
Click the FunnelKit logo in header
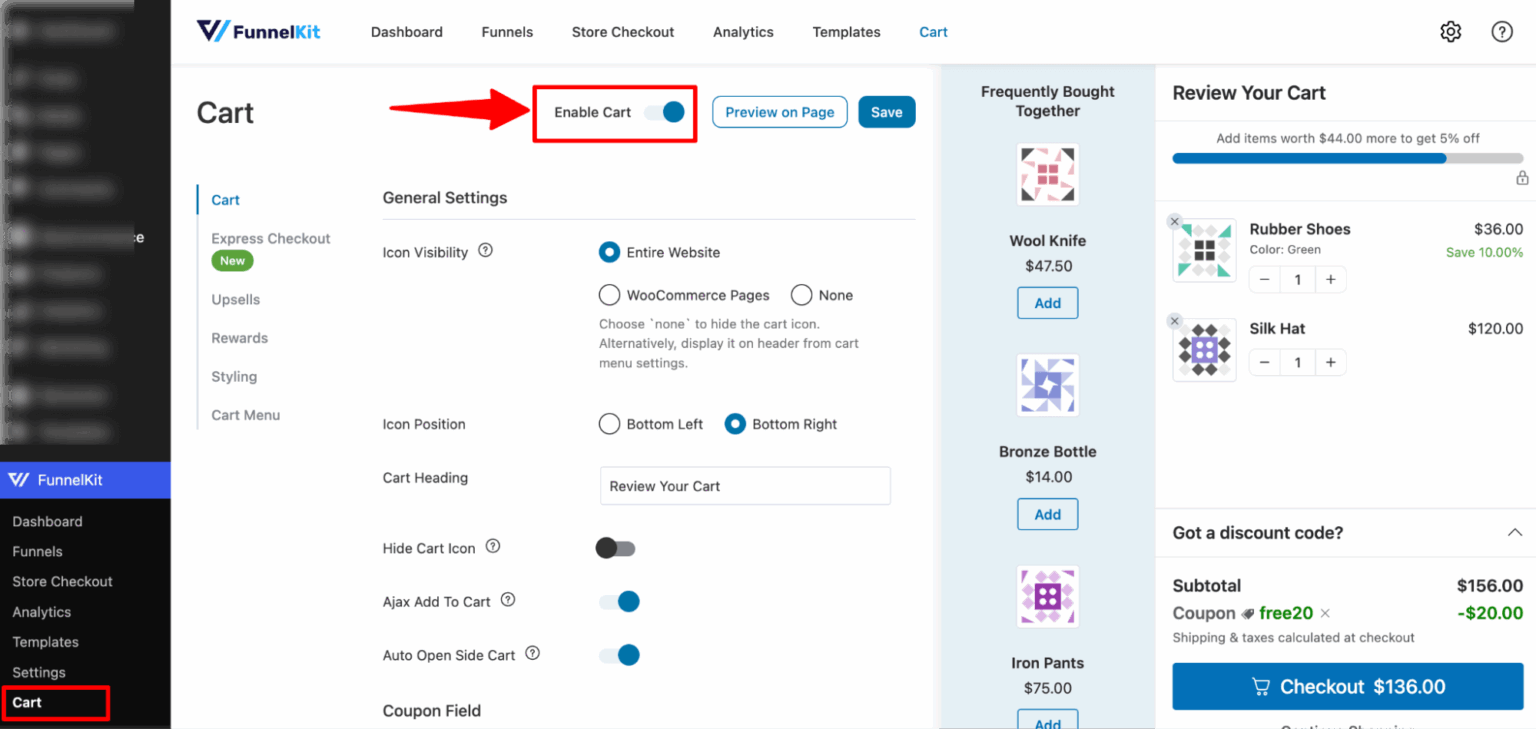[x=258, y=31]
